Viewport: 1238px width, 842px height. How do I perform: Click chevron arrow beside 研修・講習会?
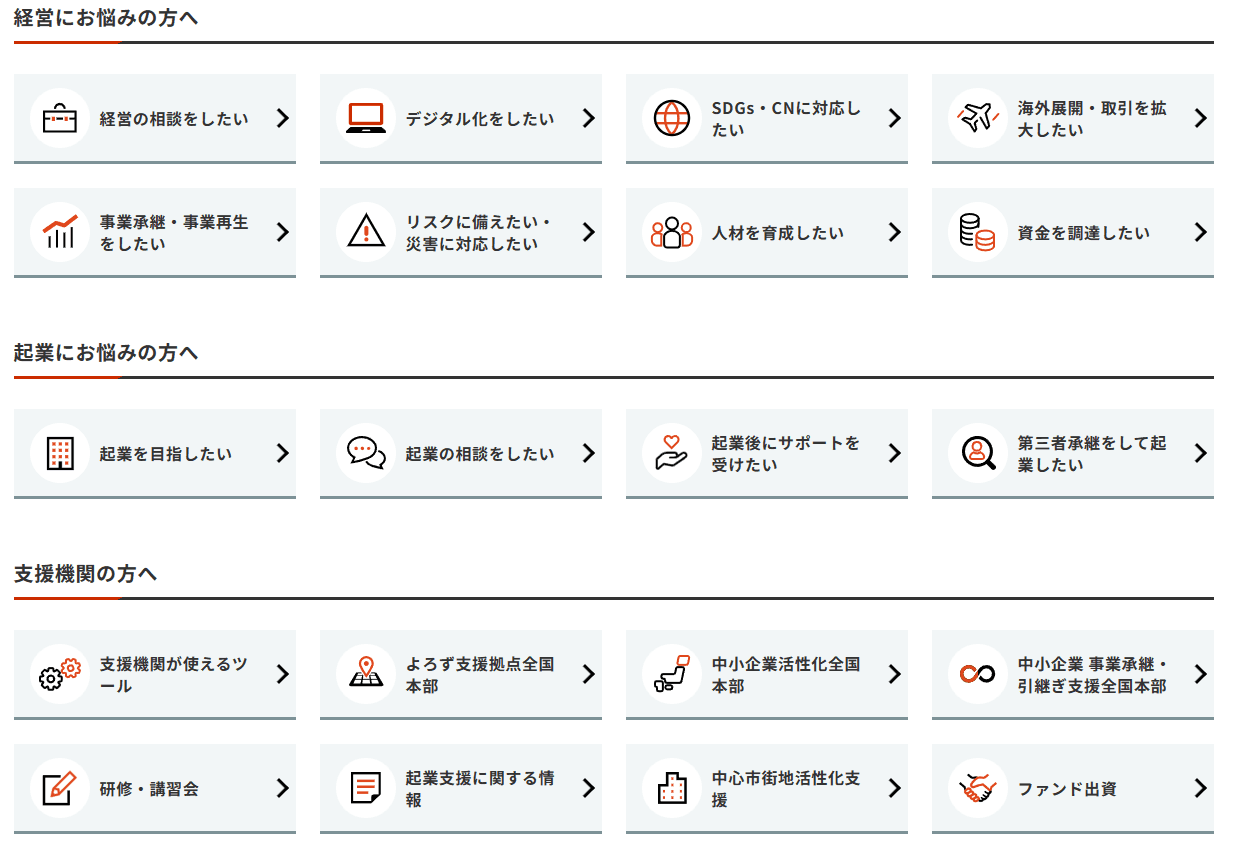click(282, 788)
